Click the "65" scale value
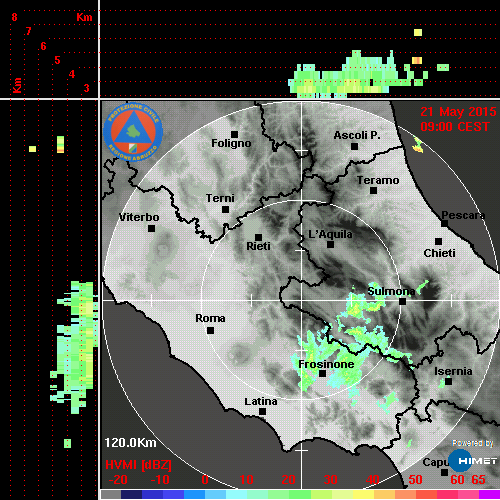The width and height of the screenshot is (500, 500). point(479,480)
